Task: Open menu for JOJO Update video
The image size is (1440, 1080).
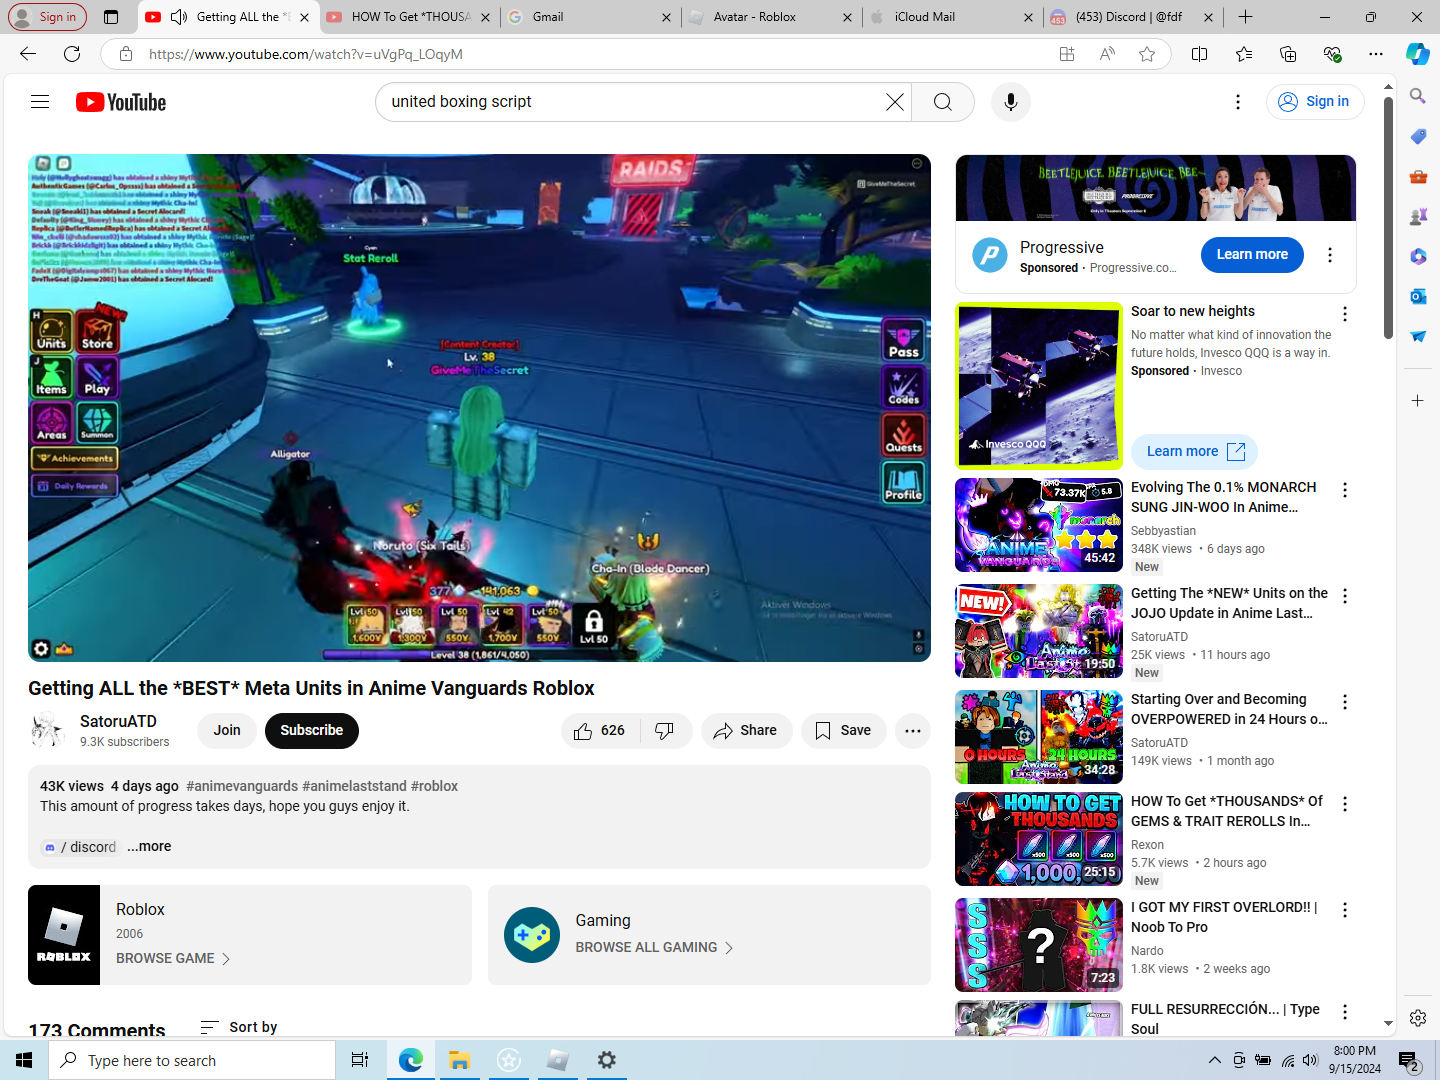Action: (x=1345, y=596)
